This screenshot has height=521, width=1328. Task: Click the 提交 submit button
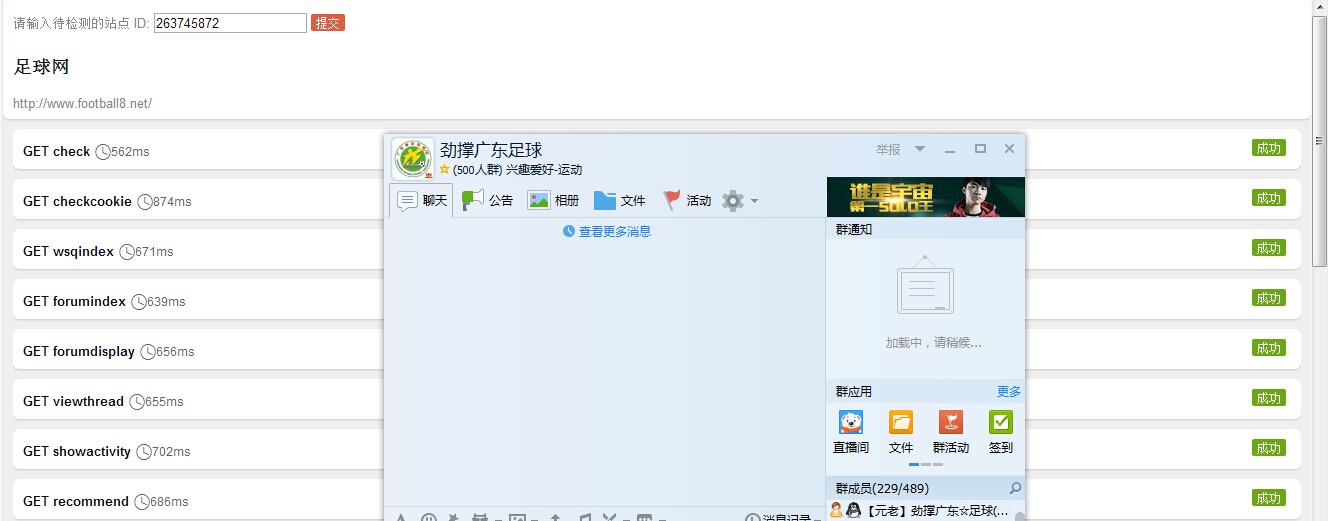327,23
